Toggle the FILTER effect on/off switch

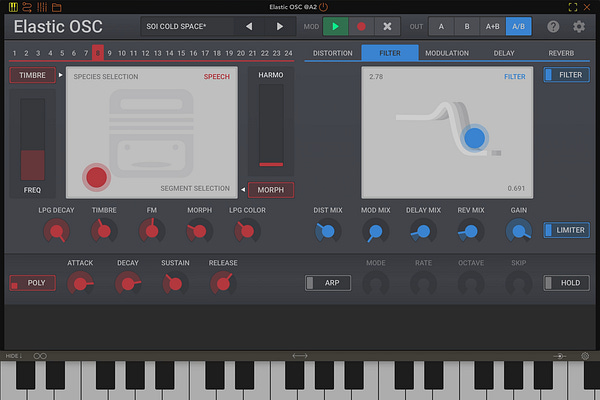pos(566,75)
